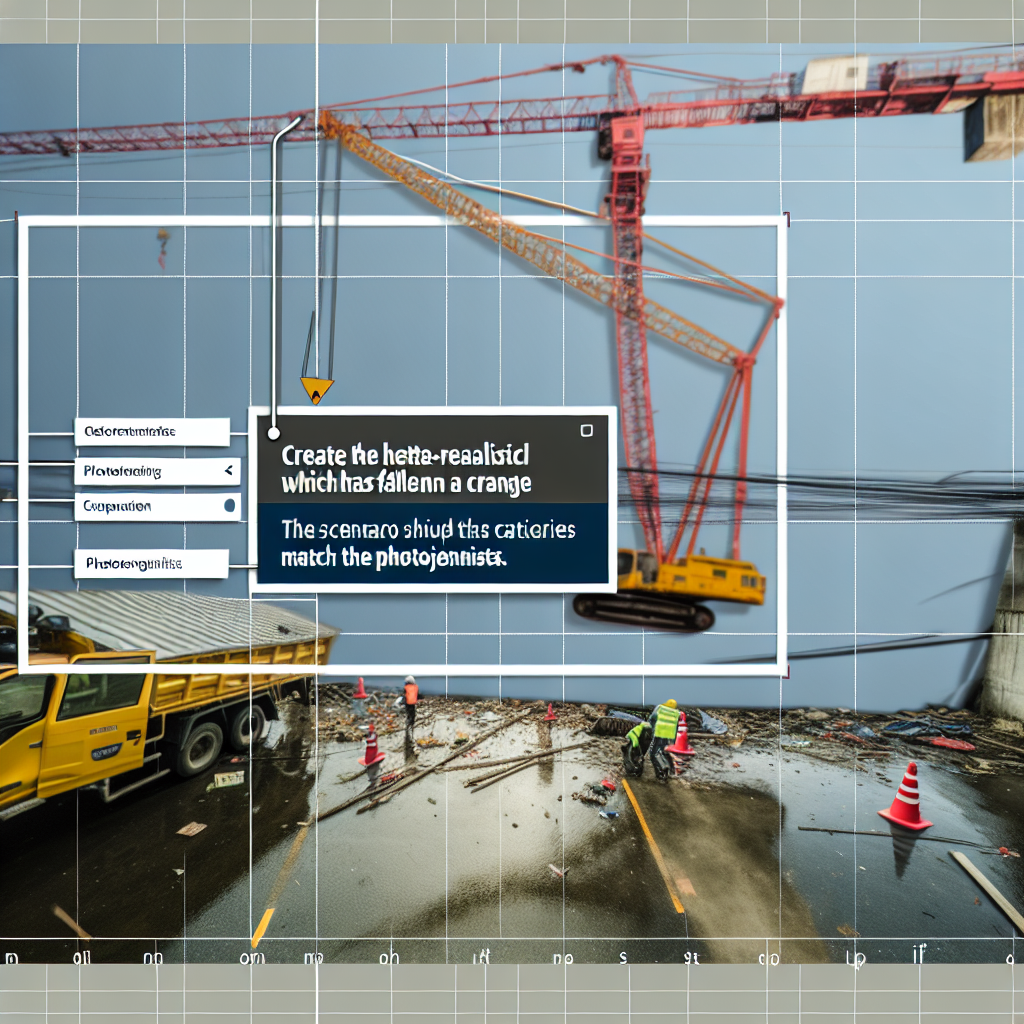Click the yellow triangle marker above the dialog

tap(316, 390)
